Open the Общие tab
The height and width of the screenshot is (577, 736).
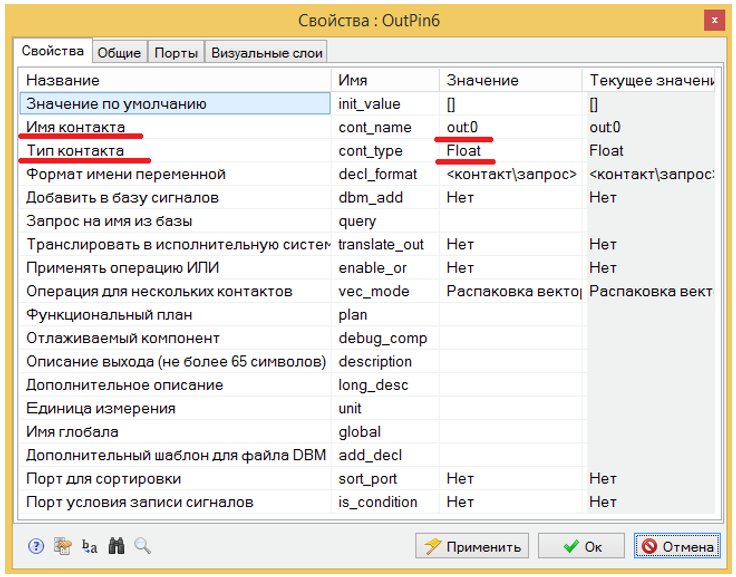119,53
